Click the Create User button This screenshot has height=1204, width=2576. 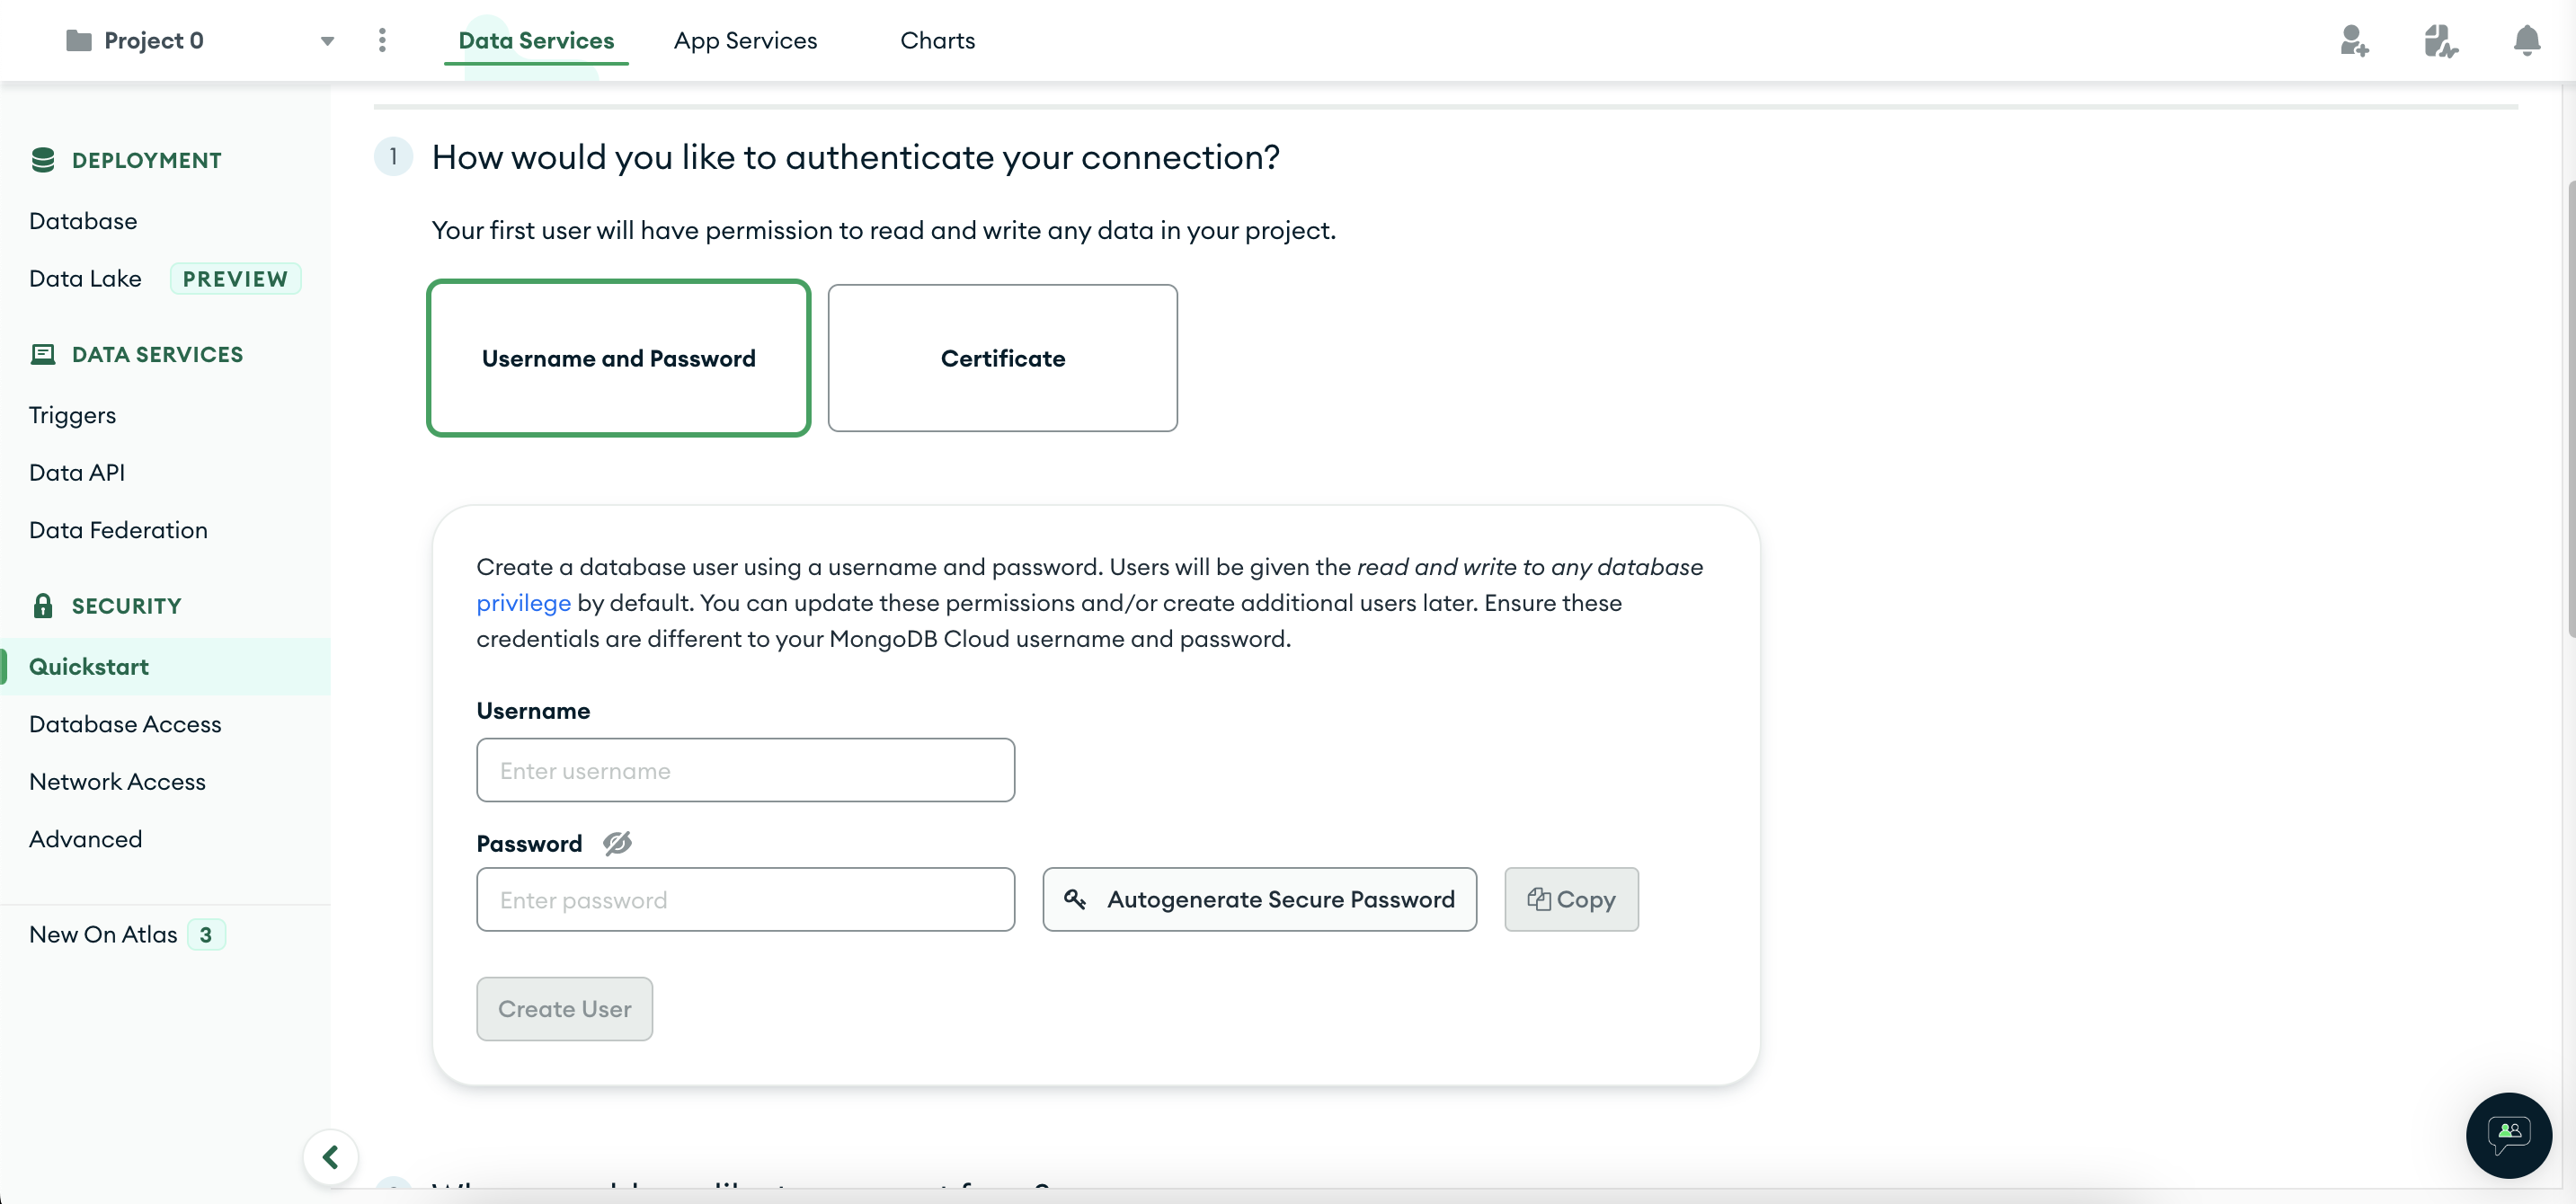(564, 1009)
